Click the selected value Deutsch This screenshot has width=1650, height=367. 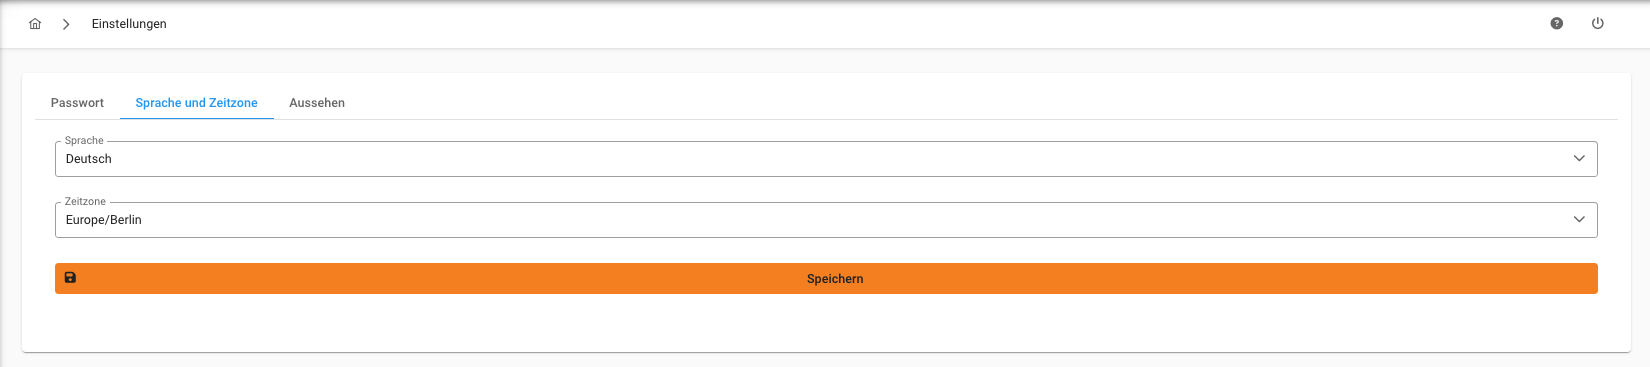click(89, 159)
